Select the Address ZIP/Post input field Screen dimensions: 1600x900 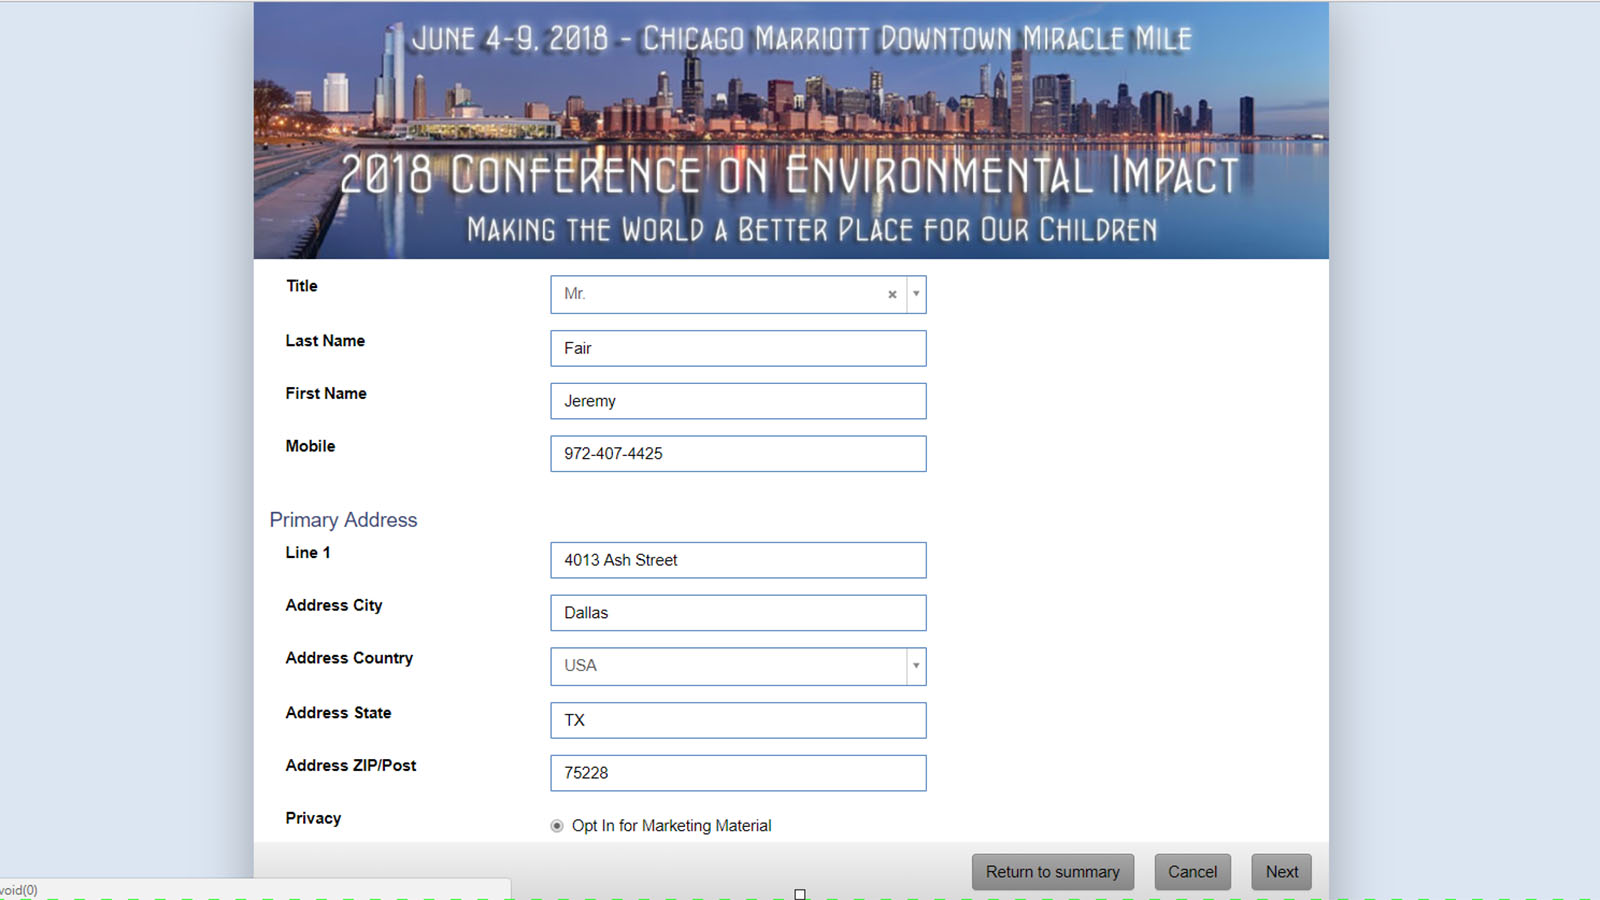click(x=738, y=773)
